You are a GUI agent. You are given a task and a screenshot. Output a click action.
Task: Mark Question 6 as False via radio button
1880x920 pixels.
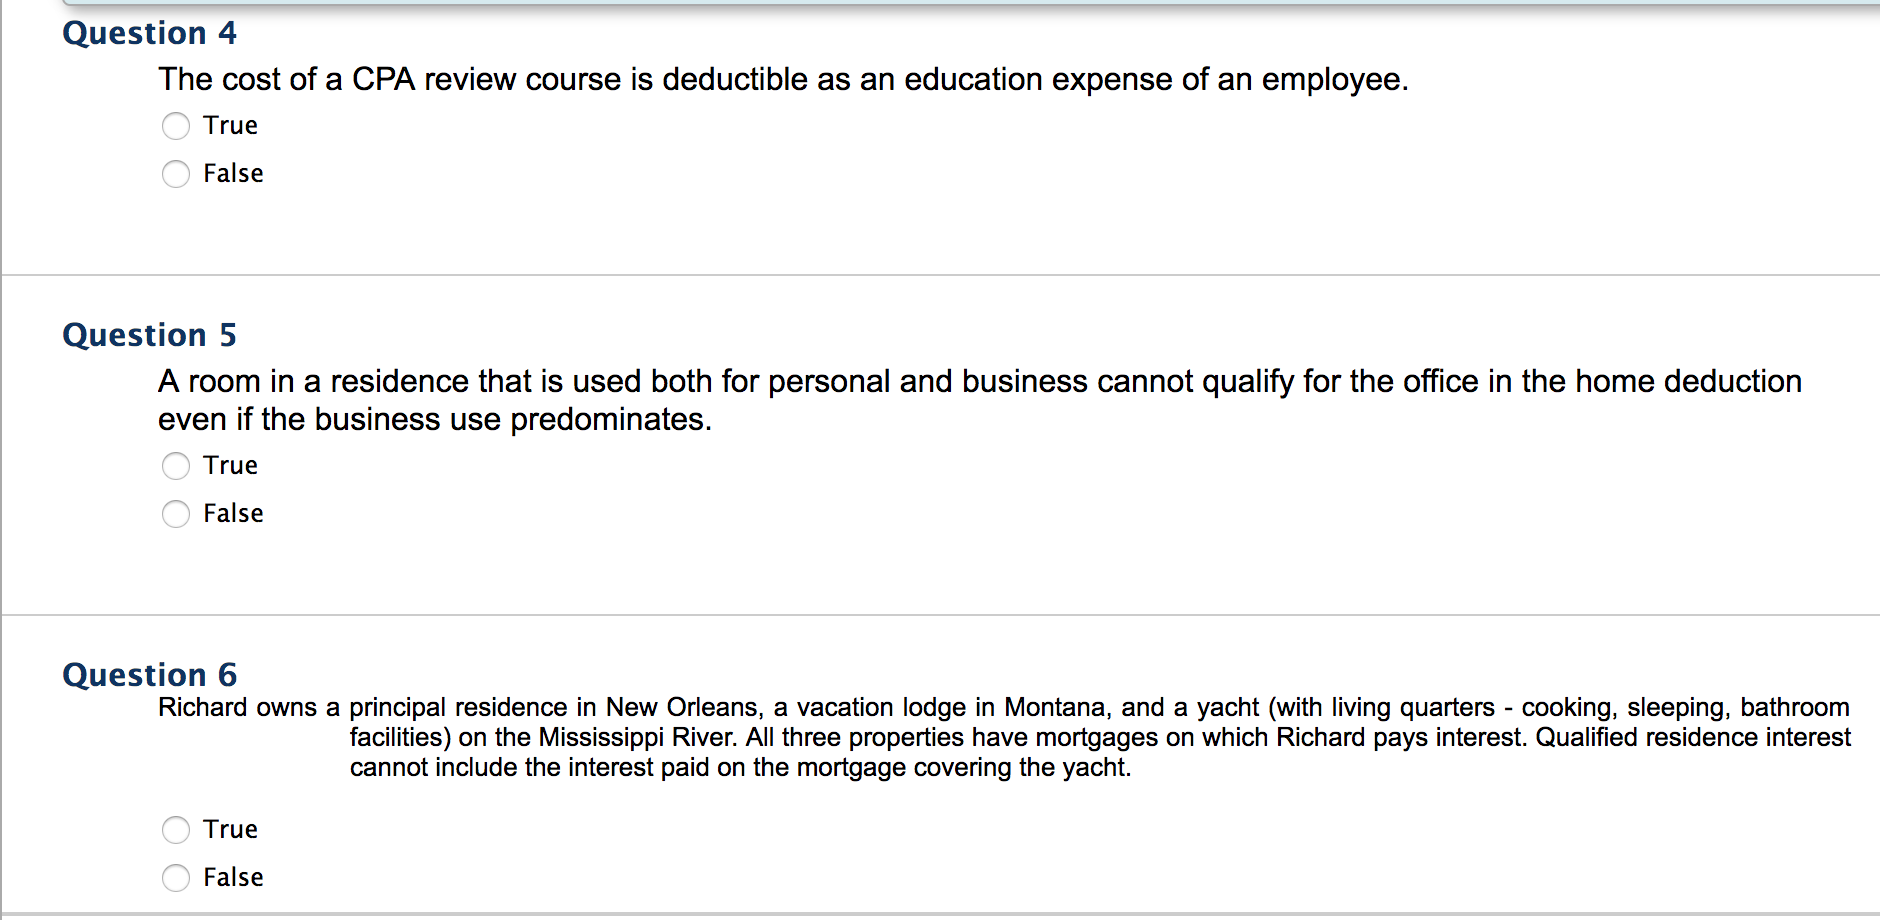[x=176, y=878]
